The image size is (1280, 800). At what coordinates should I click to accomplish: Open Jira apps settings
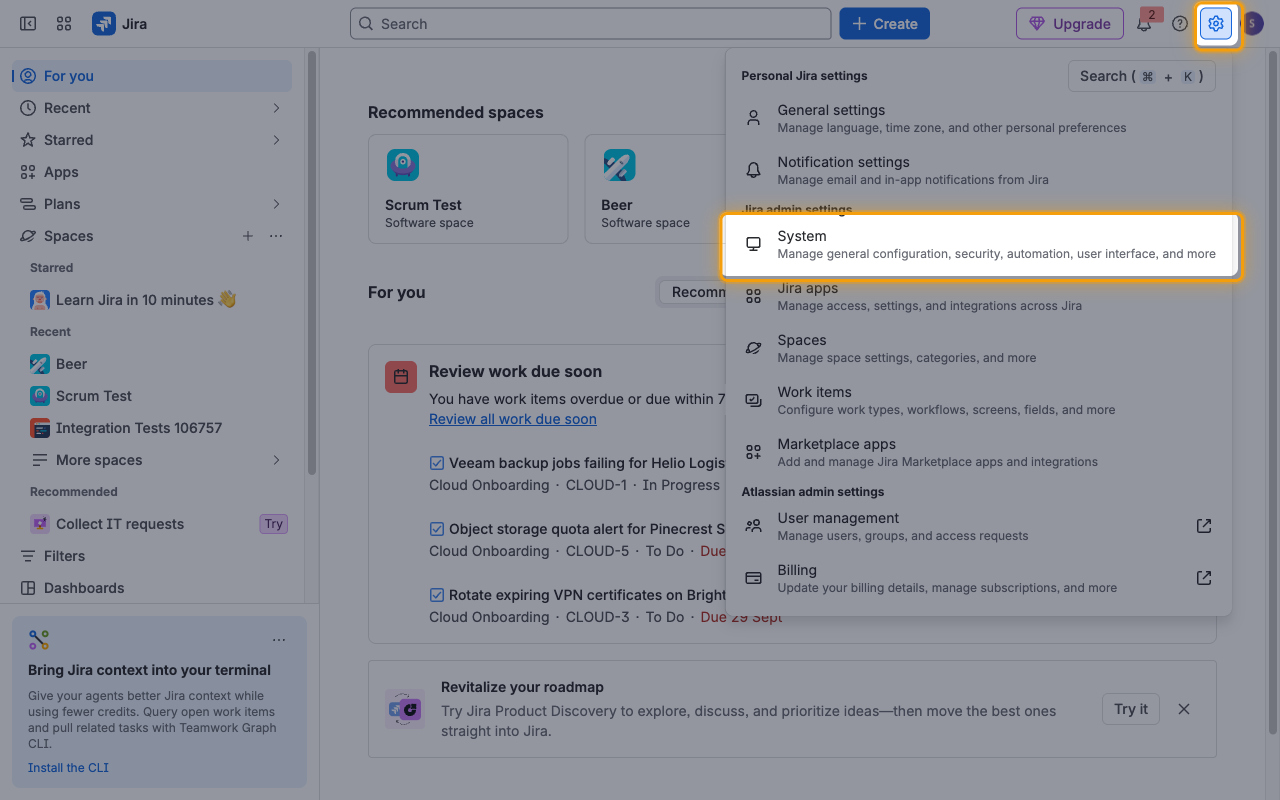pyautogui.click(x=979, y=296)
